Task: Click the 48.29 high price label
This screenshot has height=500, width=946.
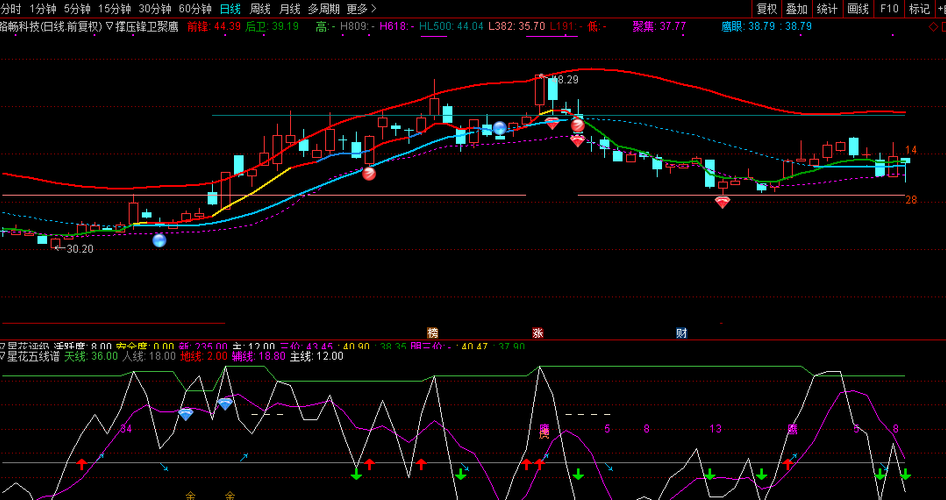Action: click(565, 79)
